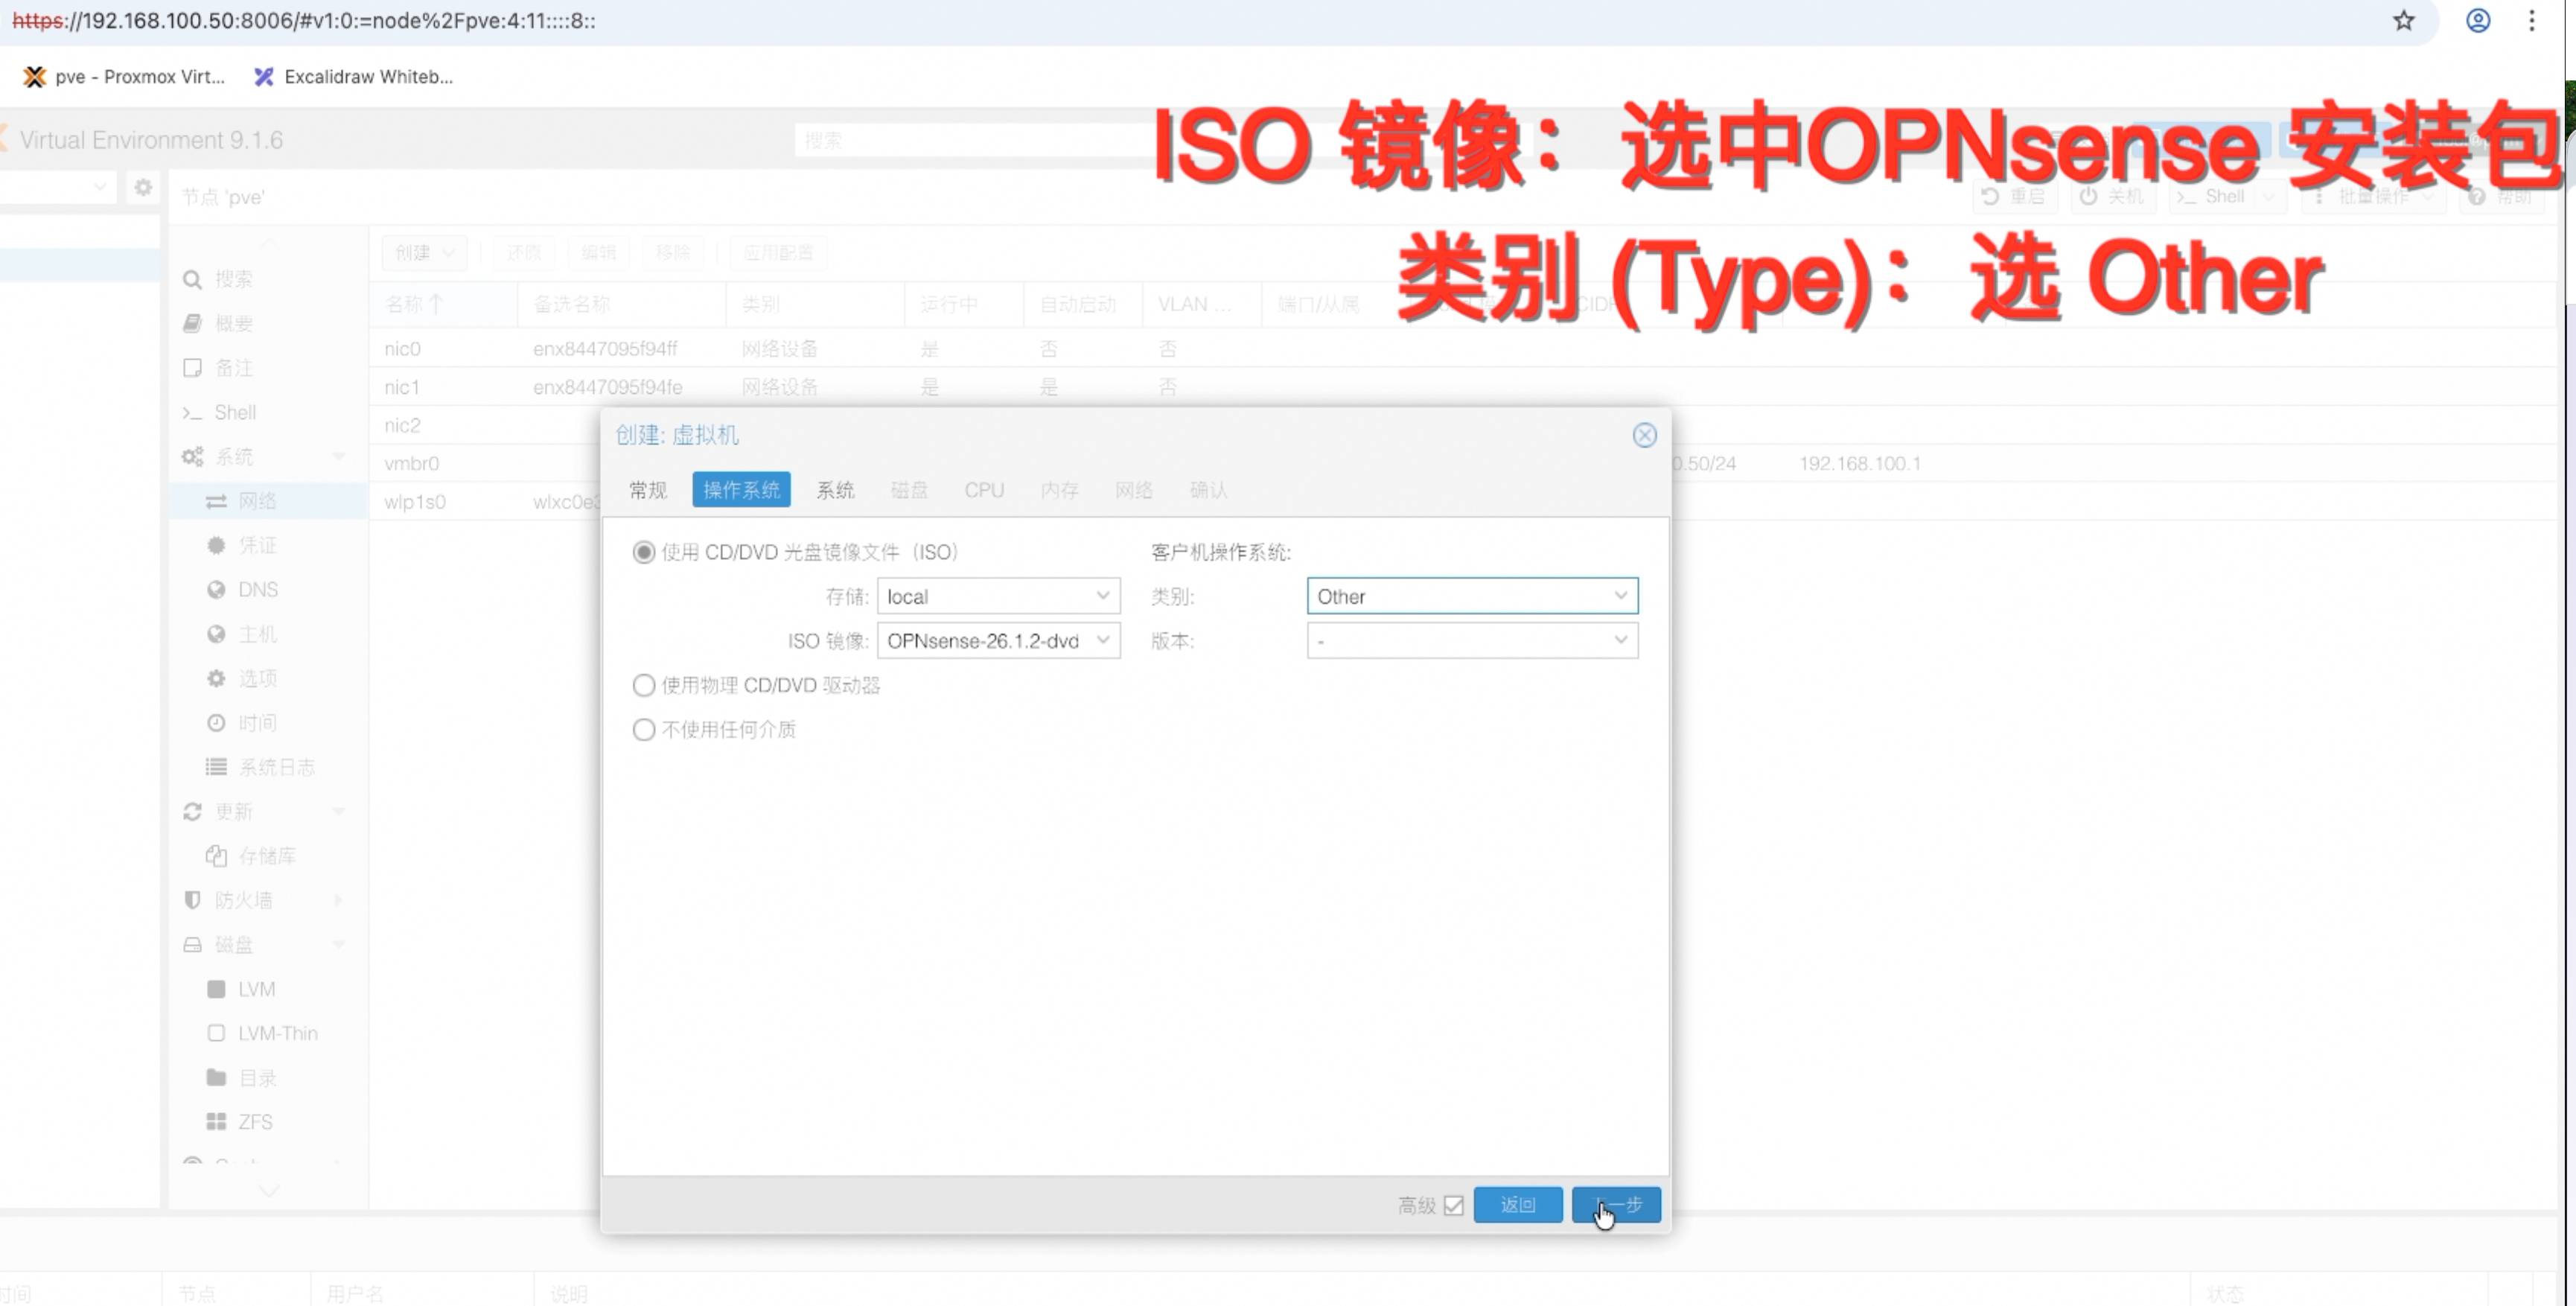Open the pve Proxmox bookmark
The width and height of the screenshot is (2576, 1306).
click(x=124, y=77)
